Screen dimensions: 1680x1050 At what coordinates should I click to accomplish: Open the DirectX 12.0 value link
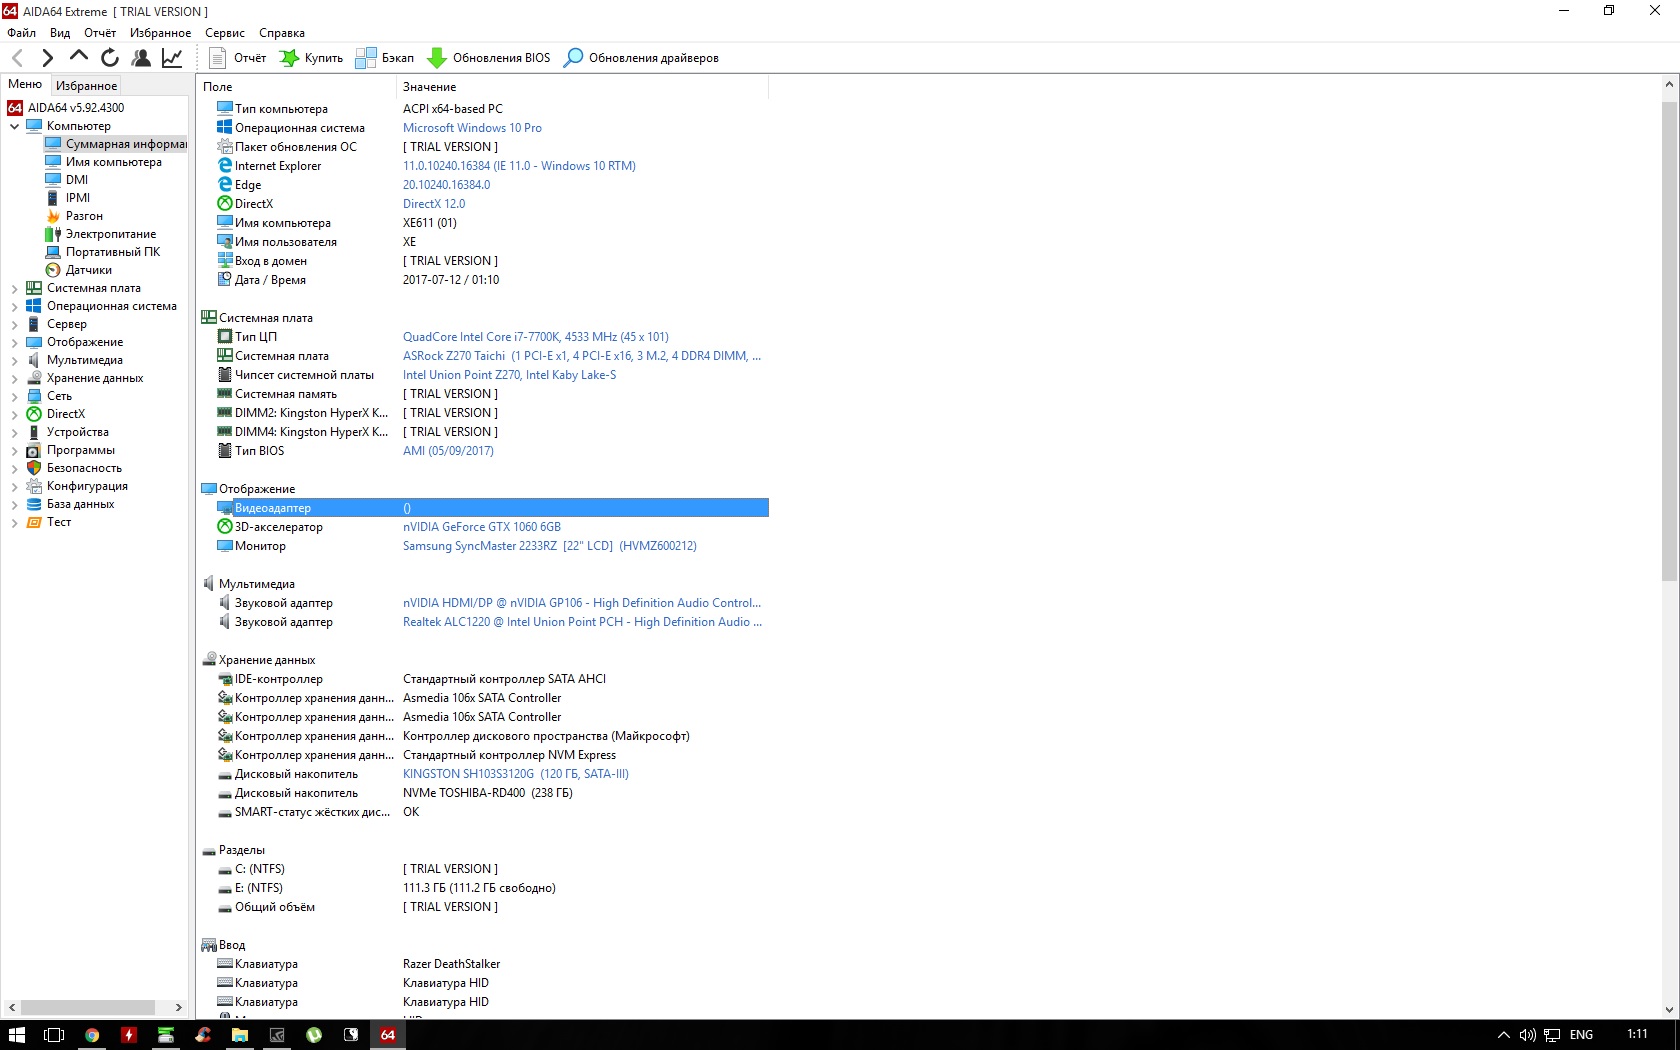(434, 204)
